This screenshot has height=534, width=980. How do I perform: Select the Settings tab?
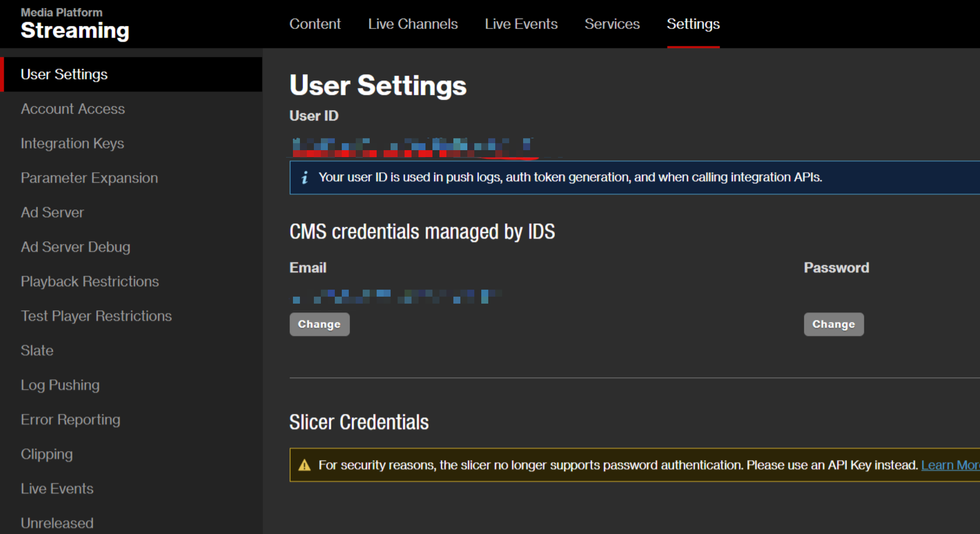tap(693, 24)
